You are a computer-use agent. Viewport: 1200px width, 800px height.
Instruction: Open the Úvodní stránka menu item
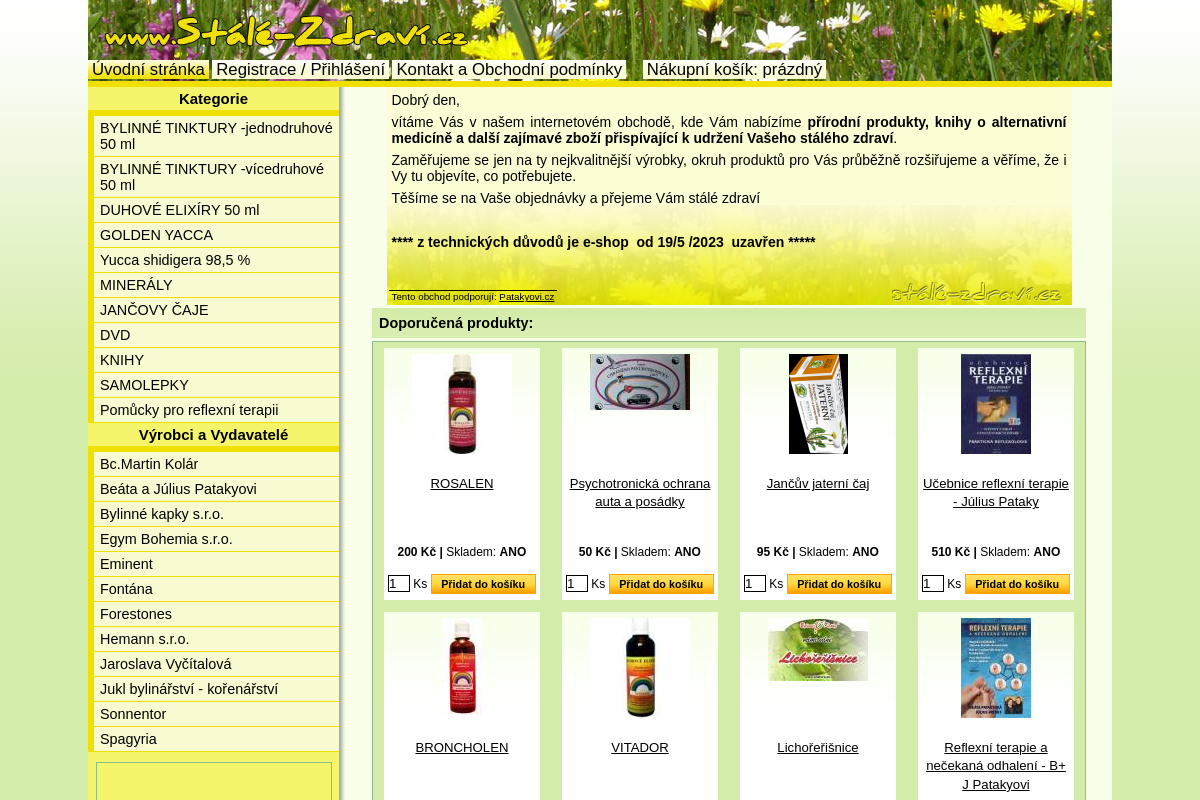point(148,70)
